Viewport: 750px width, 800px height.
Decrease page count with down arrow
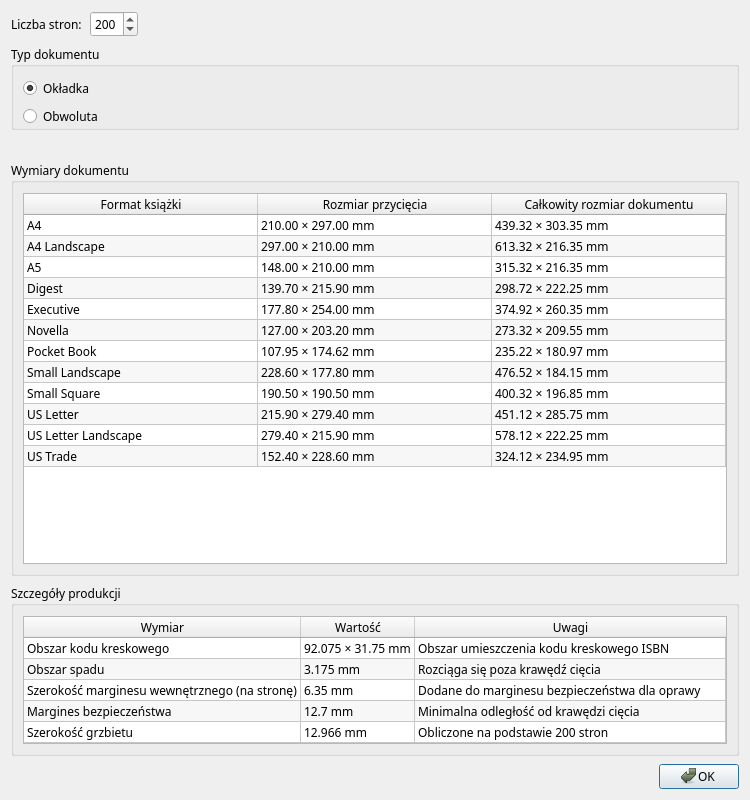129,29
